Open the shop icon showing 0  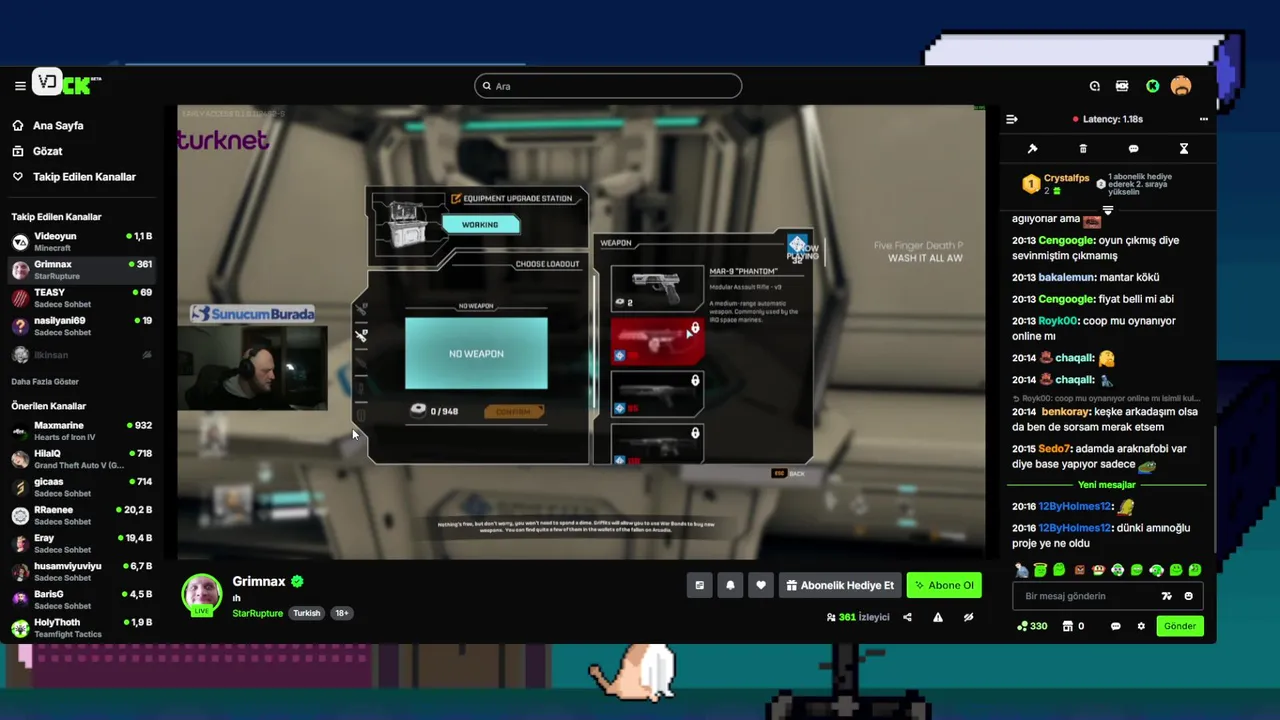(1073, 627)
